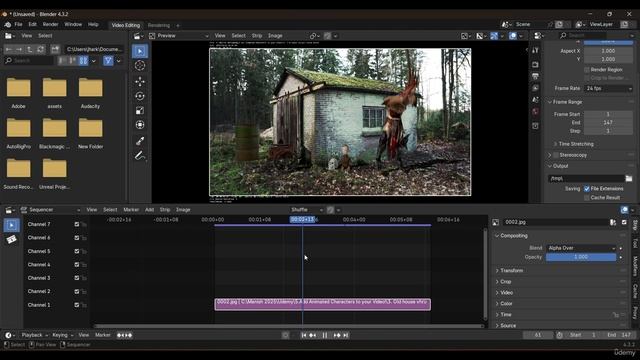Screen dimensions: 640x360
Task: Select the 2D Cursor tool in preview
Action: click(140, 66)
